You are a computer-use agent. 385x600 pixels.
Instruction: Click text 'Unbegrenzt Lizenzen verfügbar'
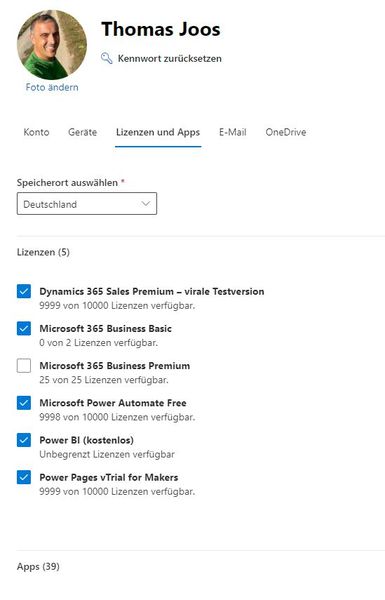point(107,455)
